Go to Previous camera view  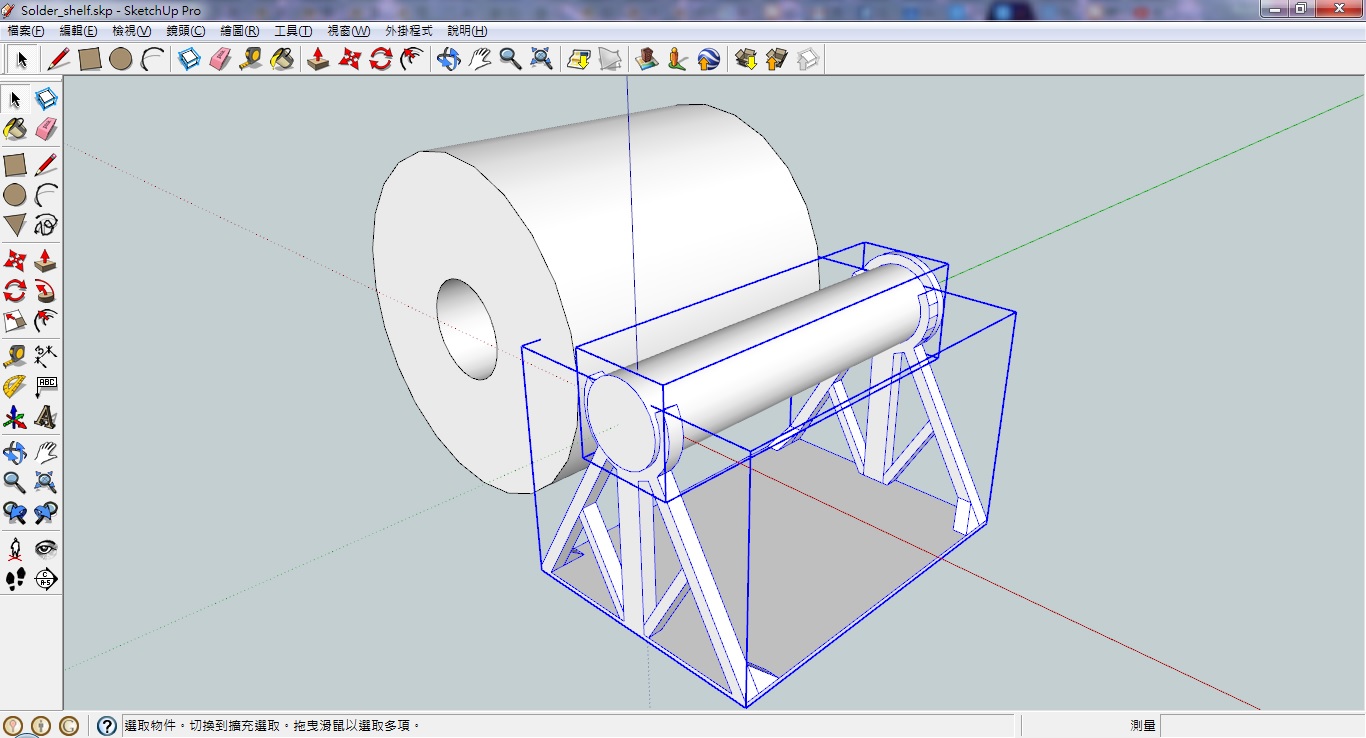15,512
